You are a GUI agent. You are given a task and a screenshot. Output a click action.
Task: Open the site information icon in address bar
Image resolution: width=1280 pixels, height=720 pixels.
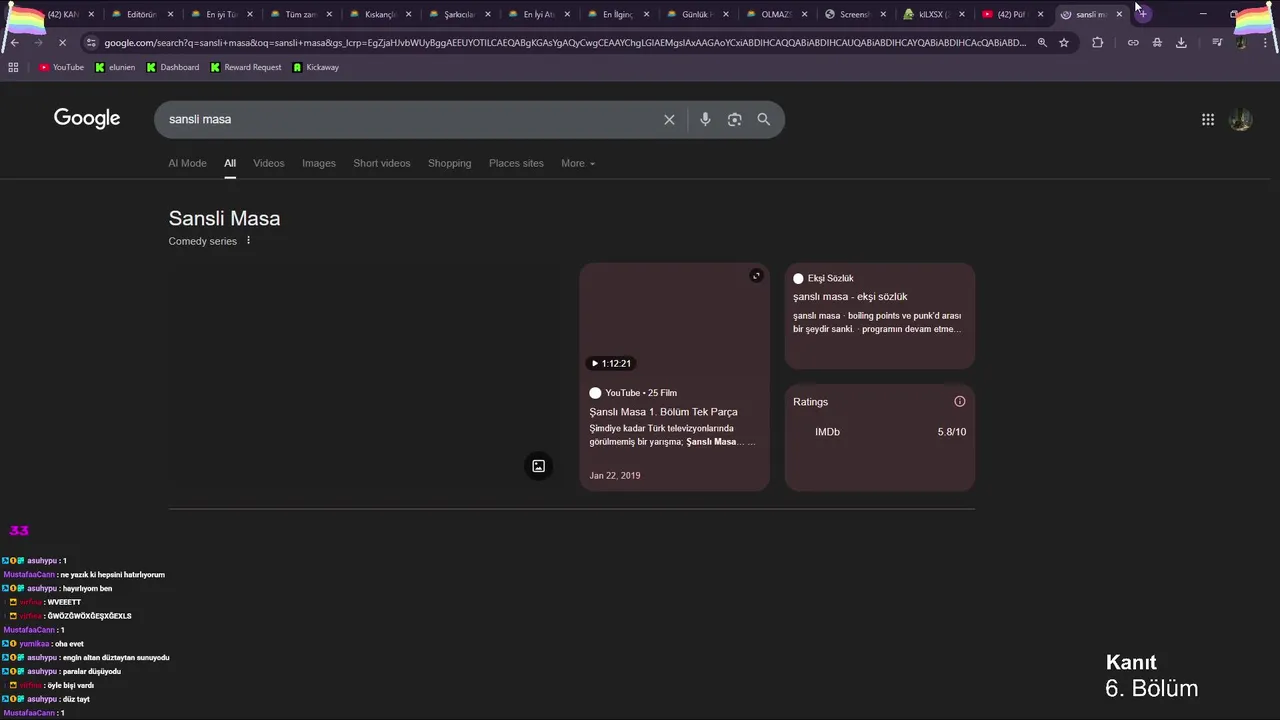pos(91,43)
